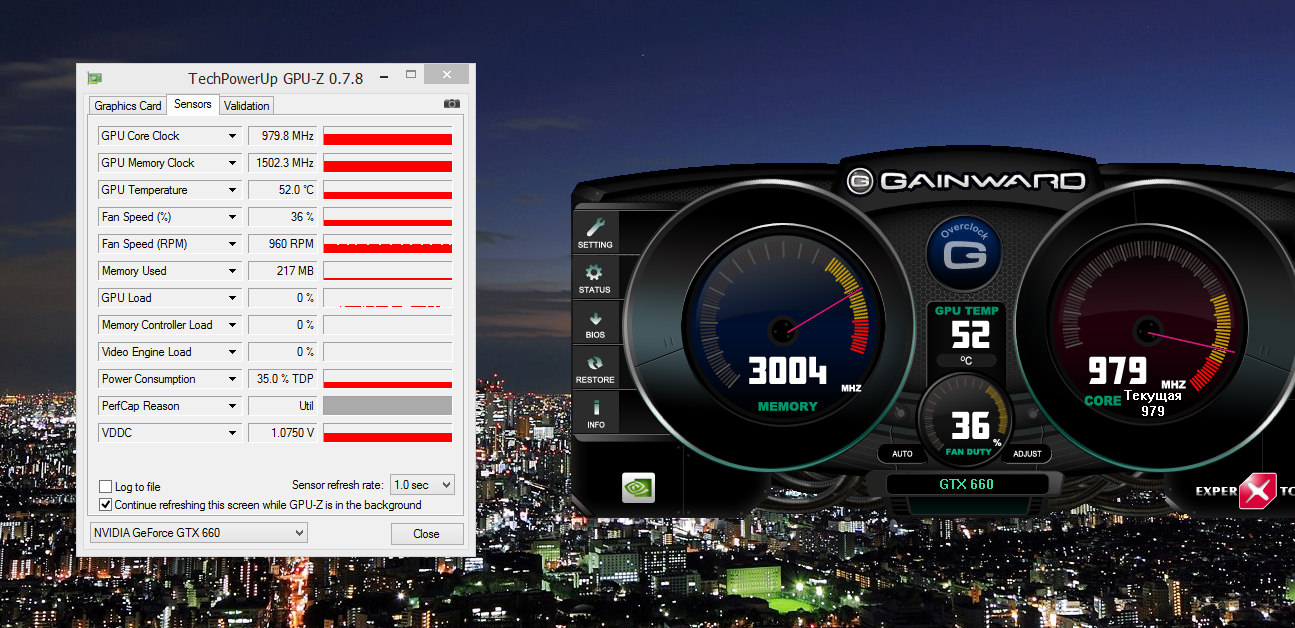Viewport: 1295px width, 628px height.
Task: Click the 0 % GPU Load value
Action: [x=283, y=298]
